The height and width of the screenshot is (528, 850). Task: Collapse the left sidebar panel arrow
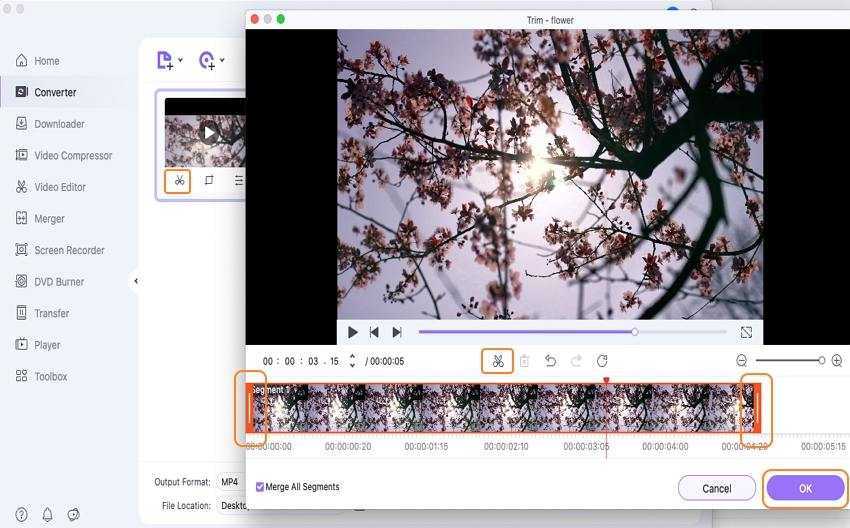(x=135, y=281)
